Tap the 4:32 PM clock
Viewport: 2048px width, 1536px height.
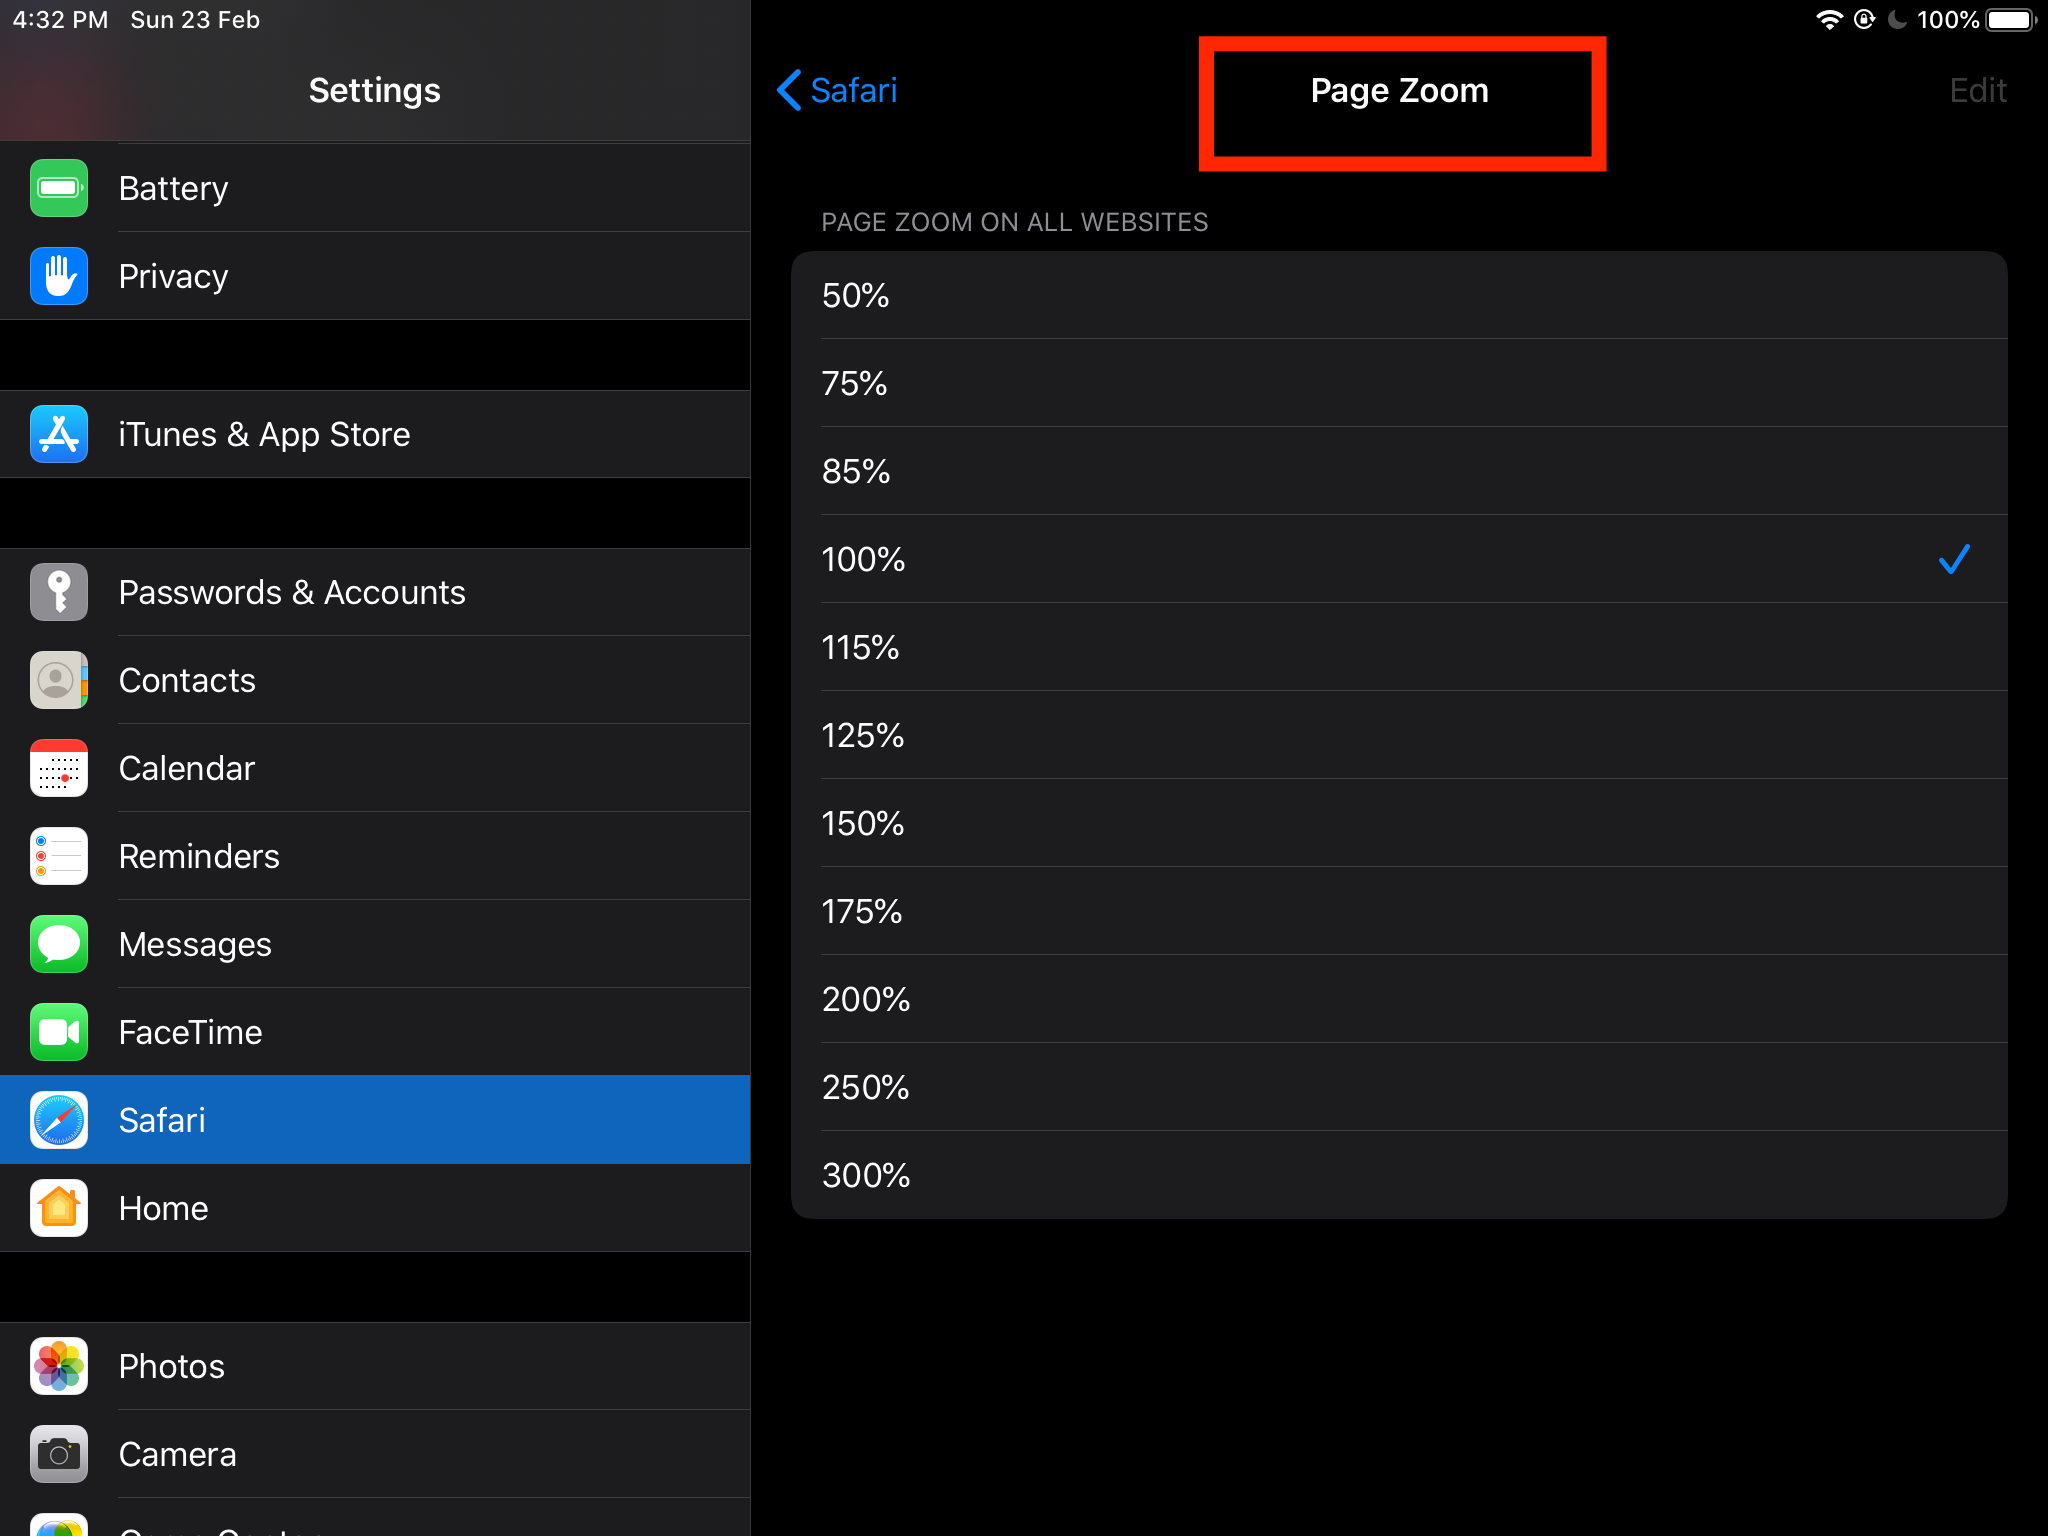point(60,20)
